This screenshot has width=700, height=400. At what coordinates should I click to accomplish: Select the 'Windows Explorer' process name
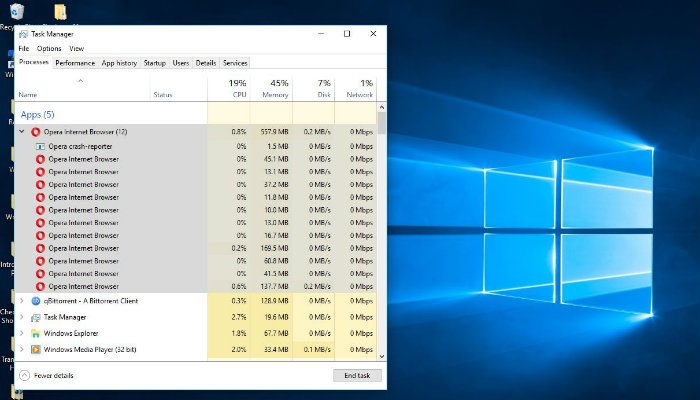[71, 333]
